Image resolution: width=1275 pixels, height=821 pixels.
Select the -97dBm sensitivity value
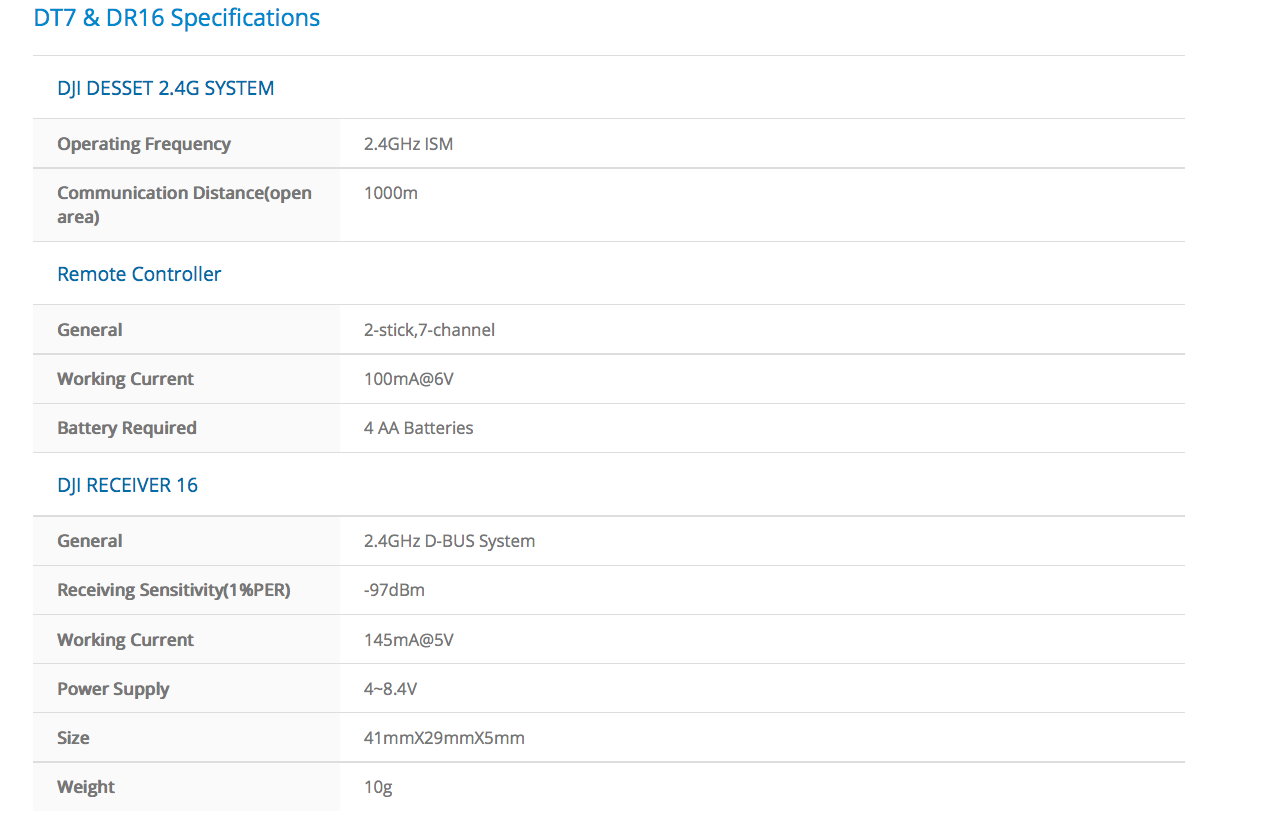point(395,590)
